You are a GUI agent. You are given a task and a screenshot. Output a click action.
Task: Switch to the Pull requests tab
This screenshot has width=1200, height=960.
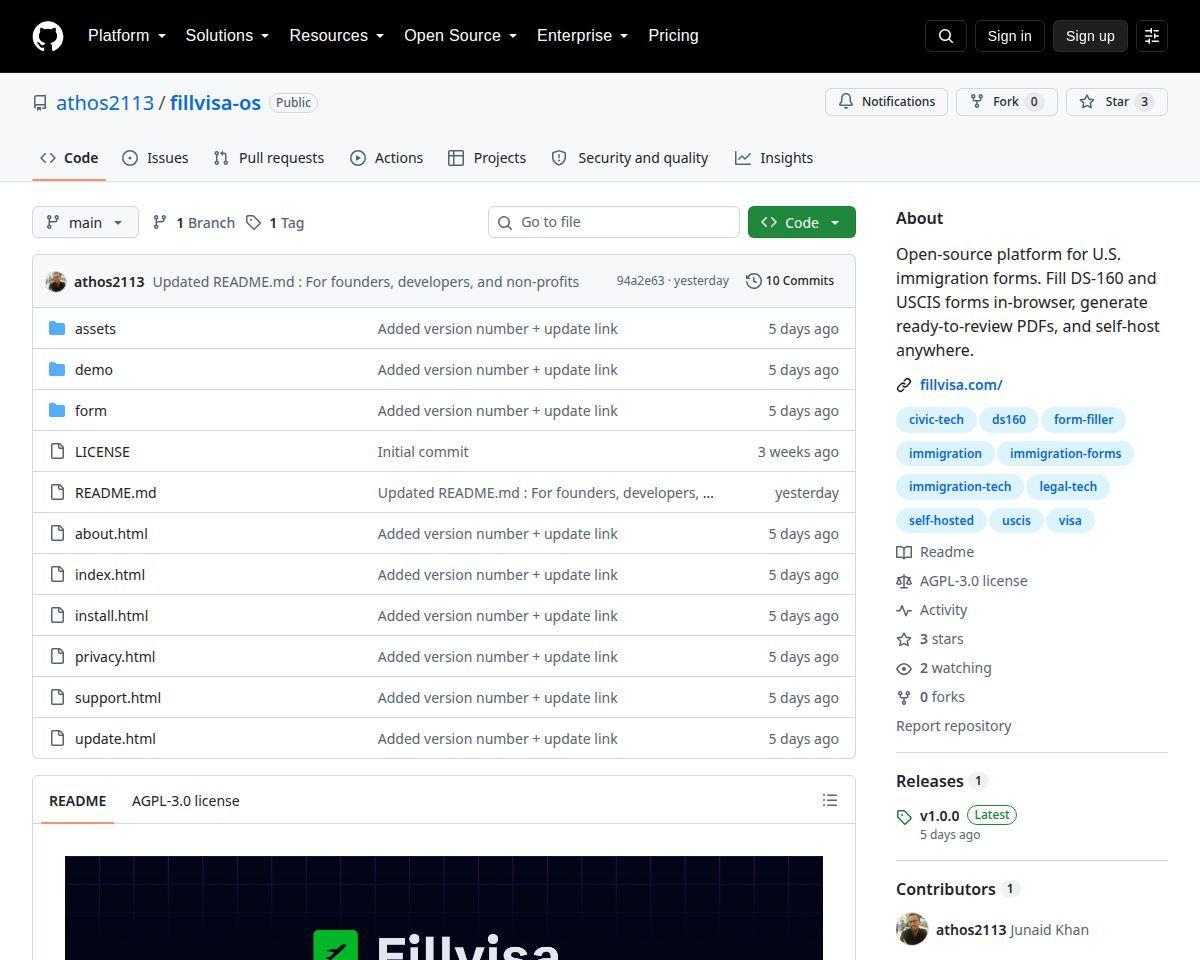pyautogui.click(x=269, y=158)
